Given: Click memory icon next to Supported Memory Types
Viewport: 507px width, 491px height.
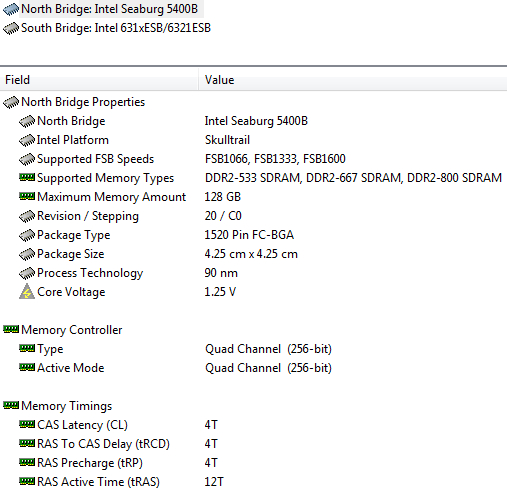Looking at the screenshot, I should [x=27, y=178].
